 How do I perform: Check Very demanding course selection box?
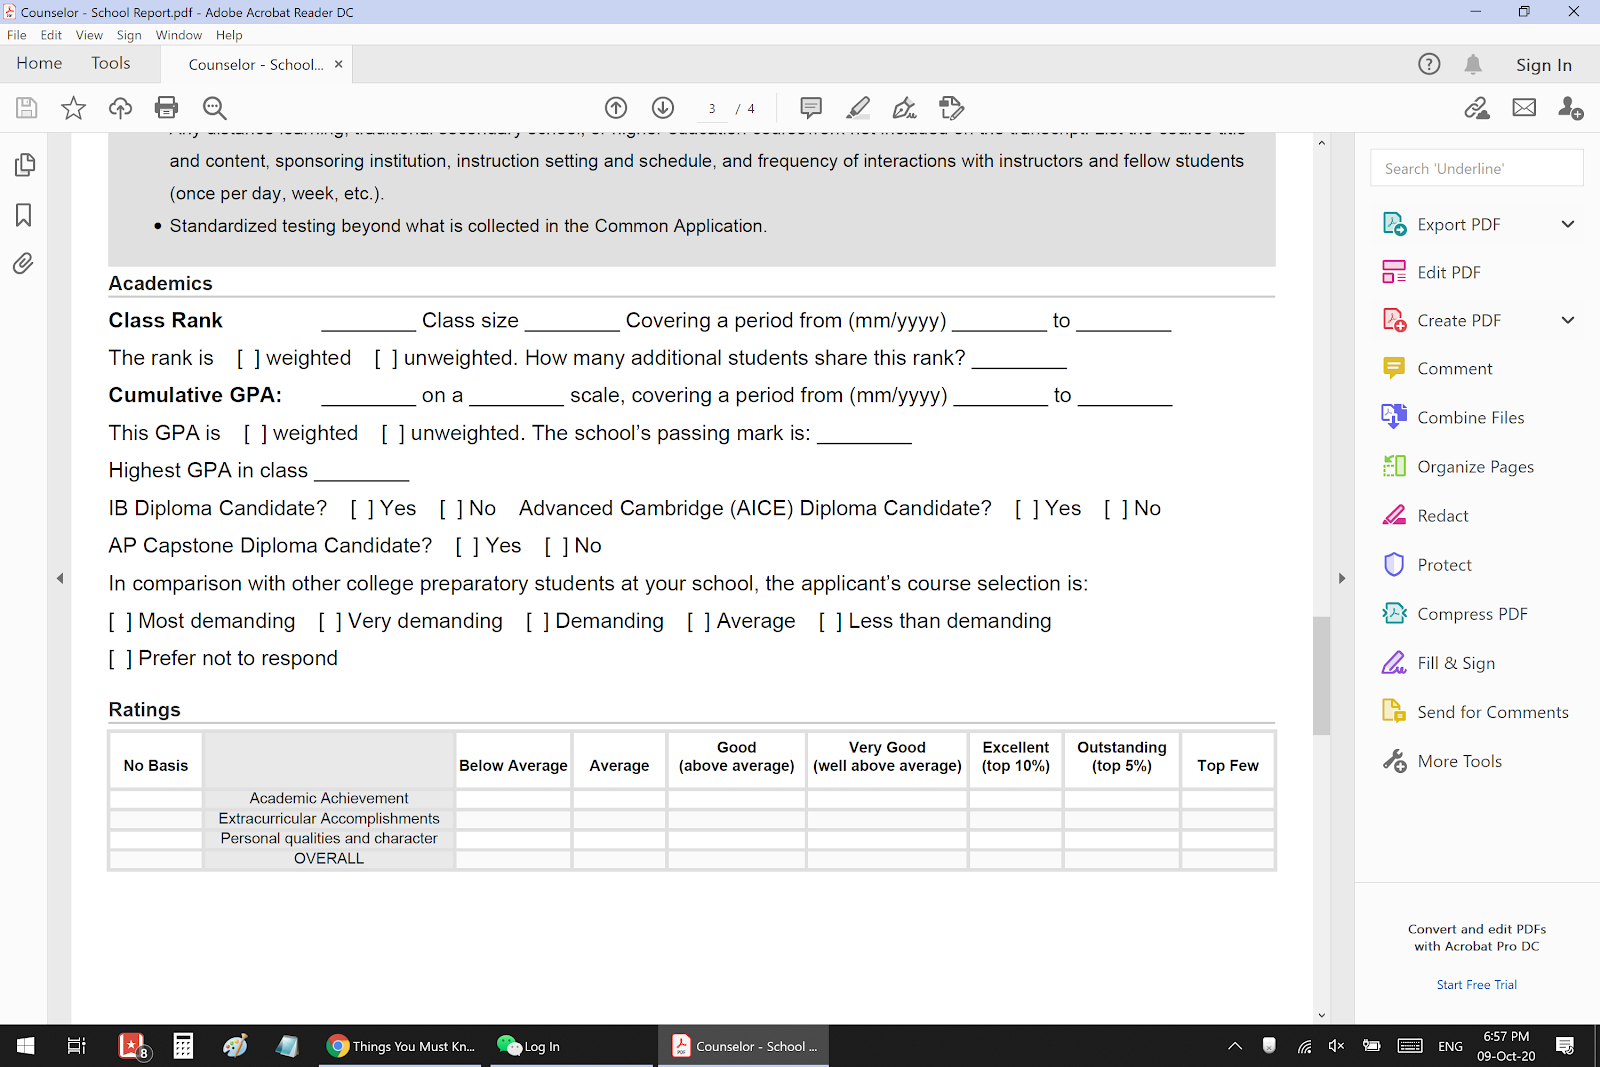tap(330, 621)
